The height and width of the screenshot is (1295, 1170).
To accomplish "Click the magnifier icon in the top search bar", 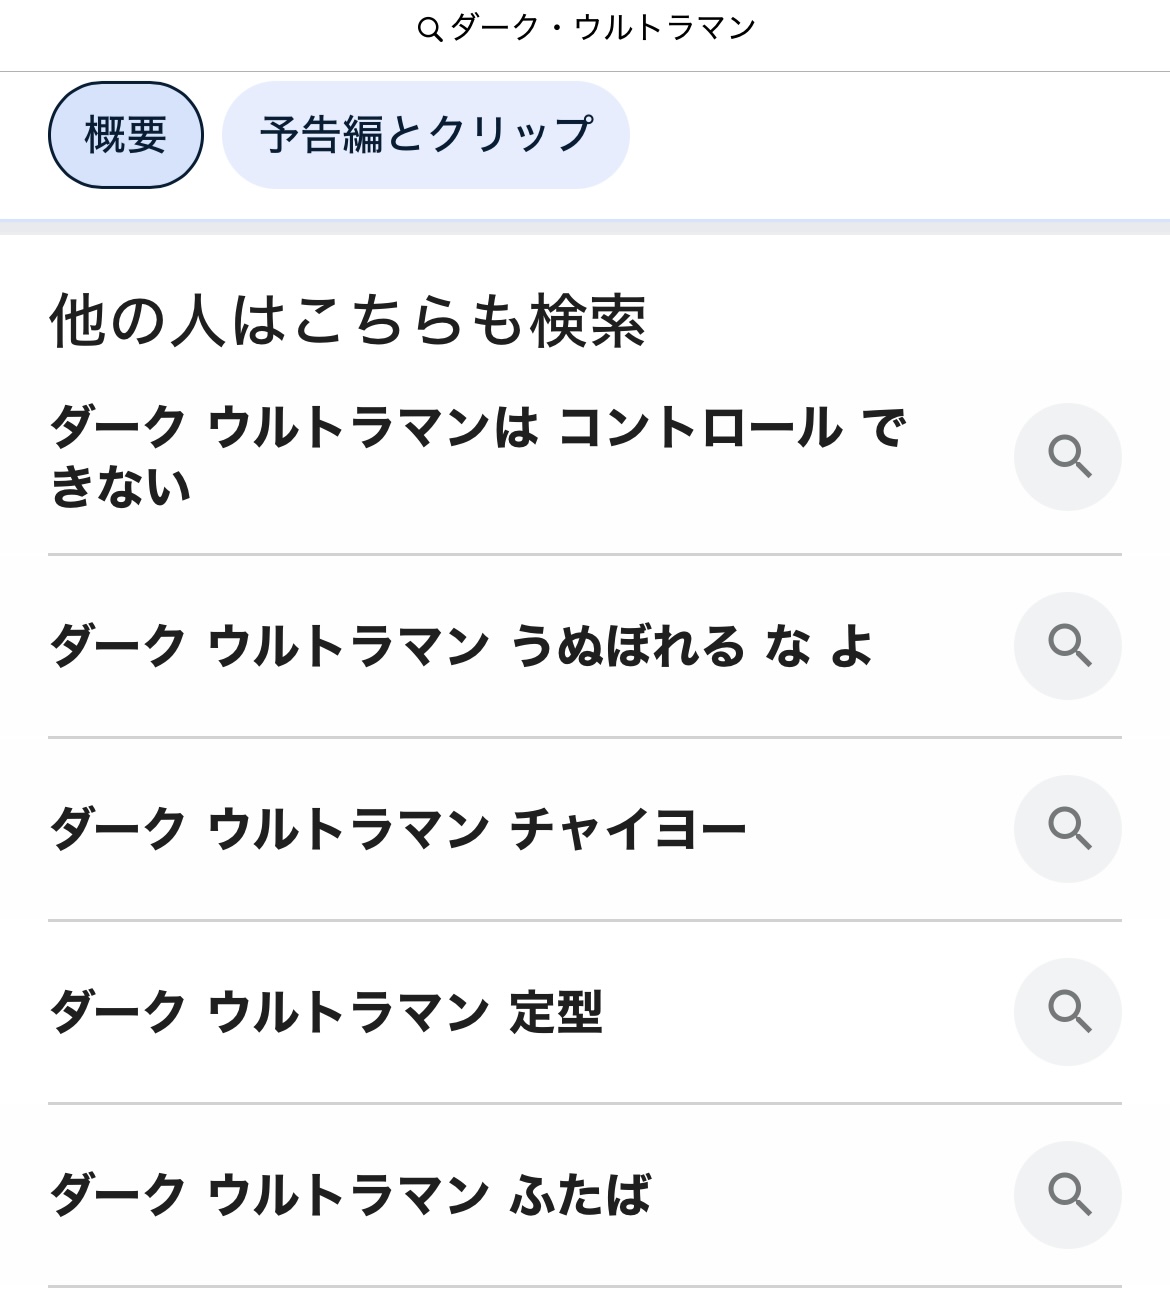I will pyautogui.click(x=429, y=30).
